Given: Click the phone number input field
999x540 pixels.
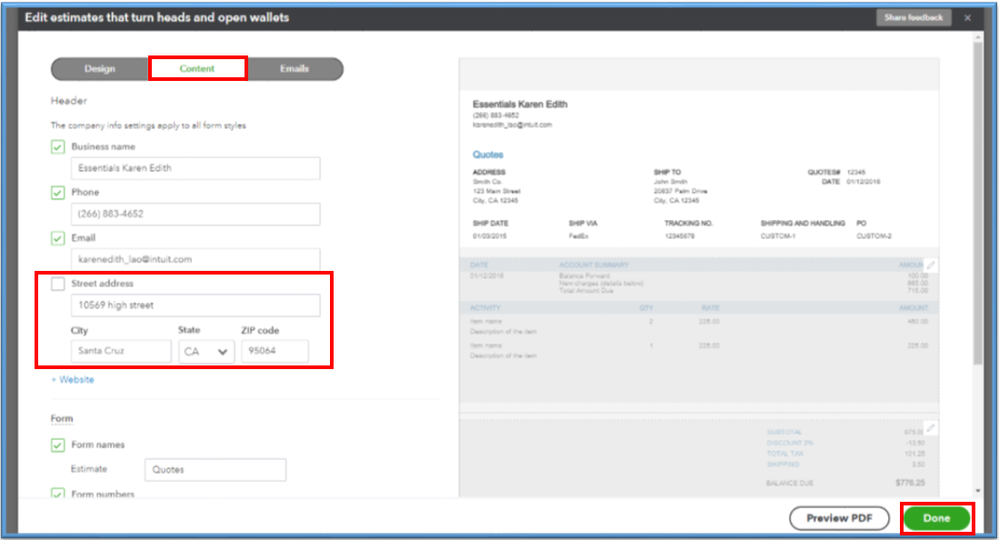Looking at the screenshot, I should click(x=196, y=214).
